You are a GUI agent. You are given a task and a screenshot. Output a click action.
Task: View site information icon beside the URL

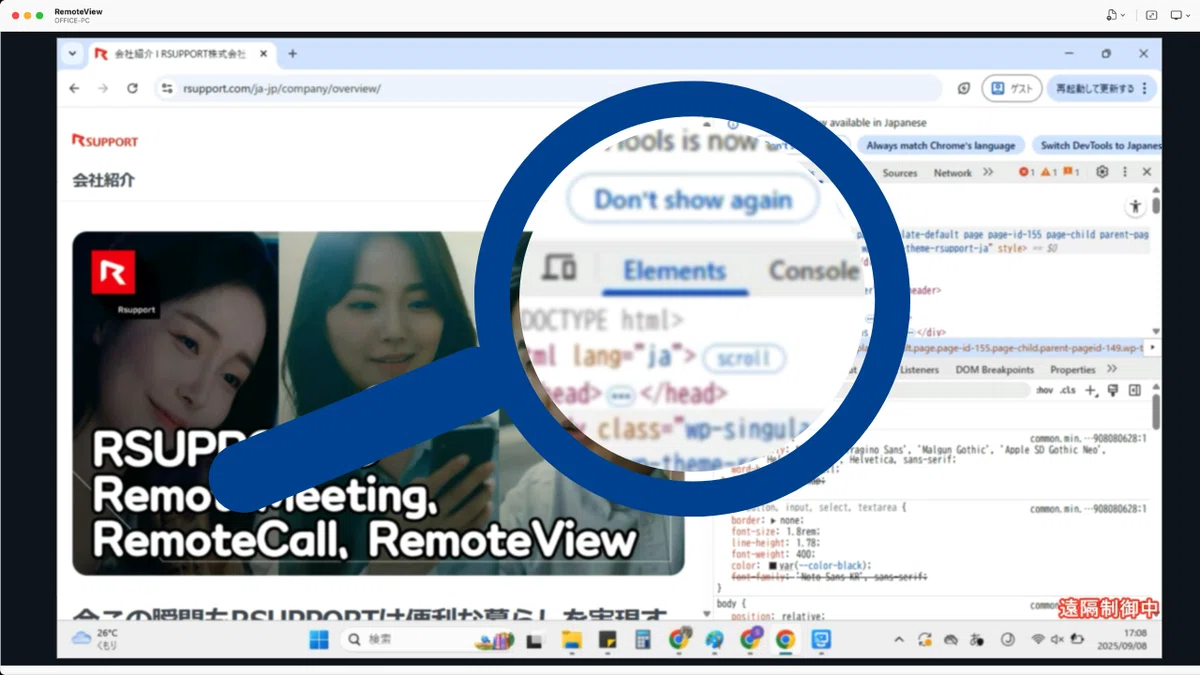coord(167,88)
